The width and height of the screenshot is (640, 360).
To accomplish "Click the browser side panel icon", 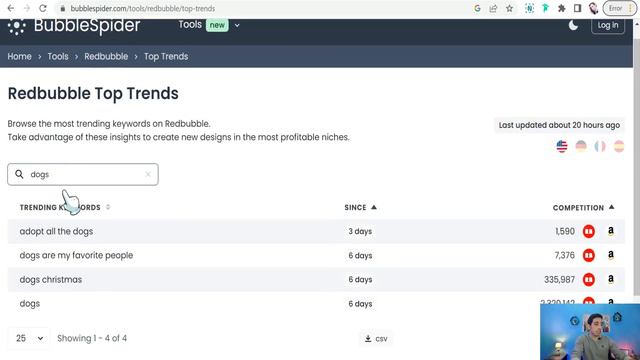I will [577, 8].
